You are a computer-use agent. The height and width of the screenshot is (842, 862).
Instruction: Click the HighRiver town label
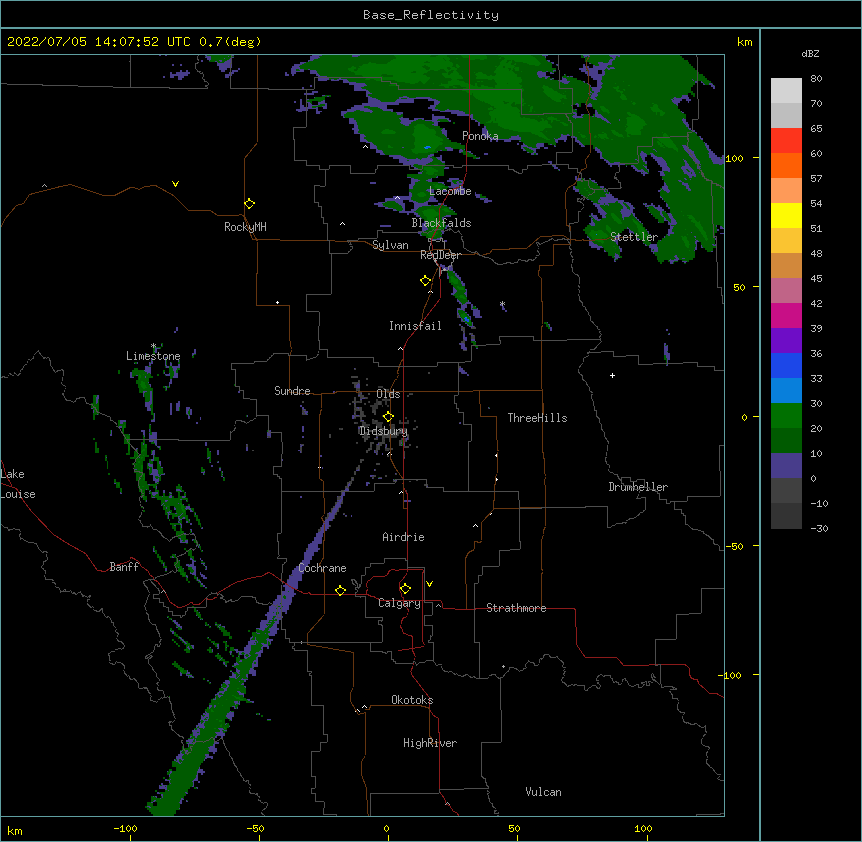tap(430, 743)
